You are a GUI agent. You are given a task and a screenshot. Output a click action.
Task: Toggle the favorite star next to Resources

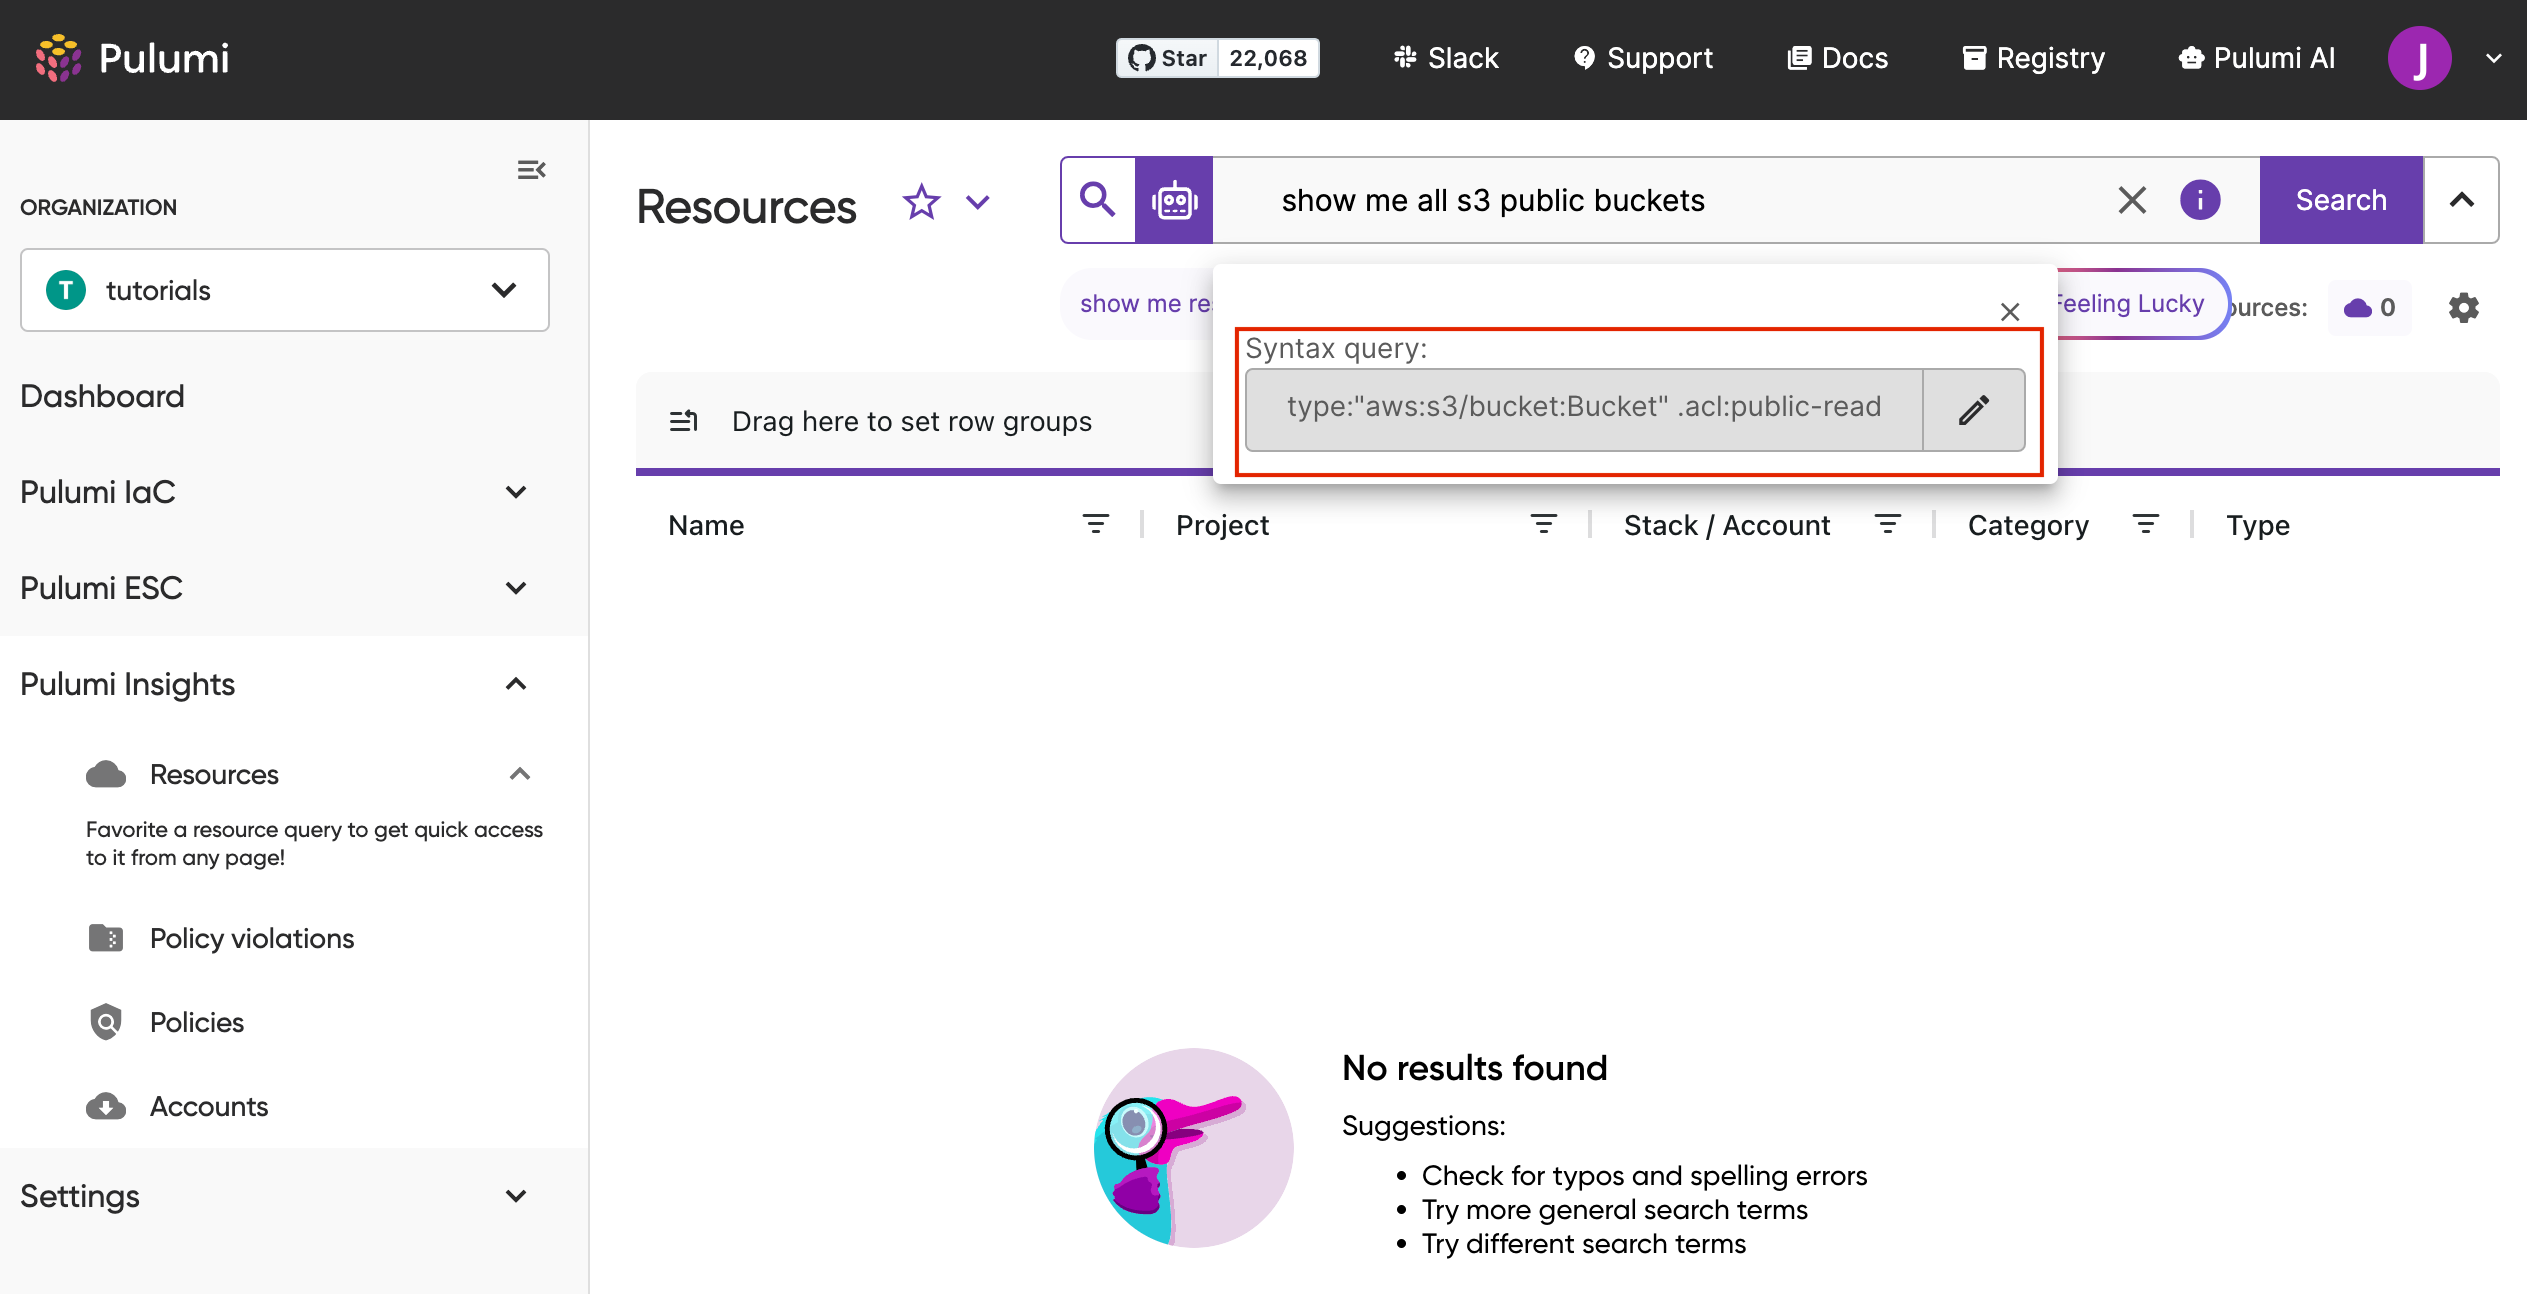point(921,201)
